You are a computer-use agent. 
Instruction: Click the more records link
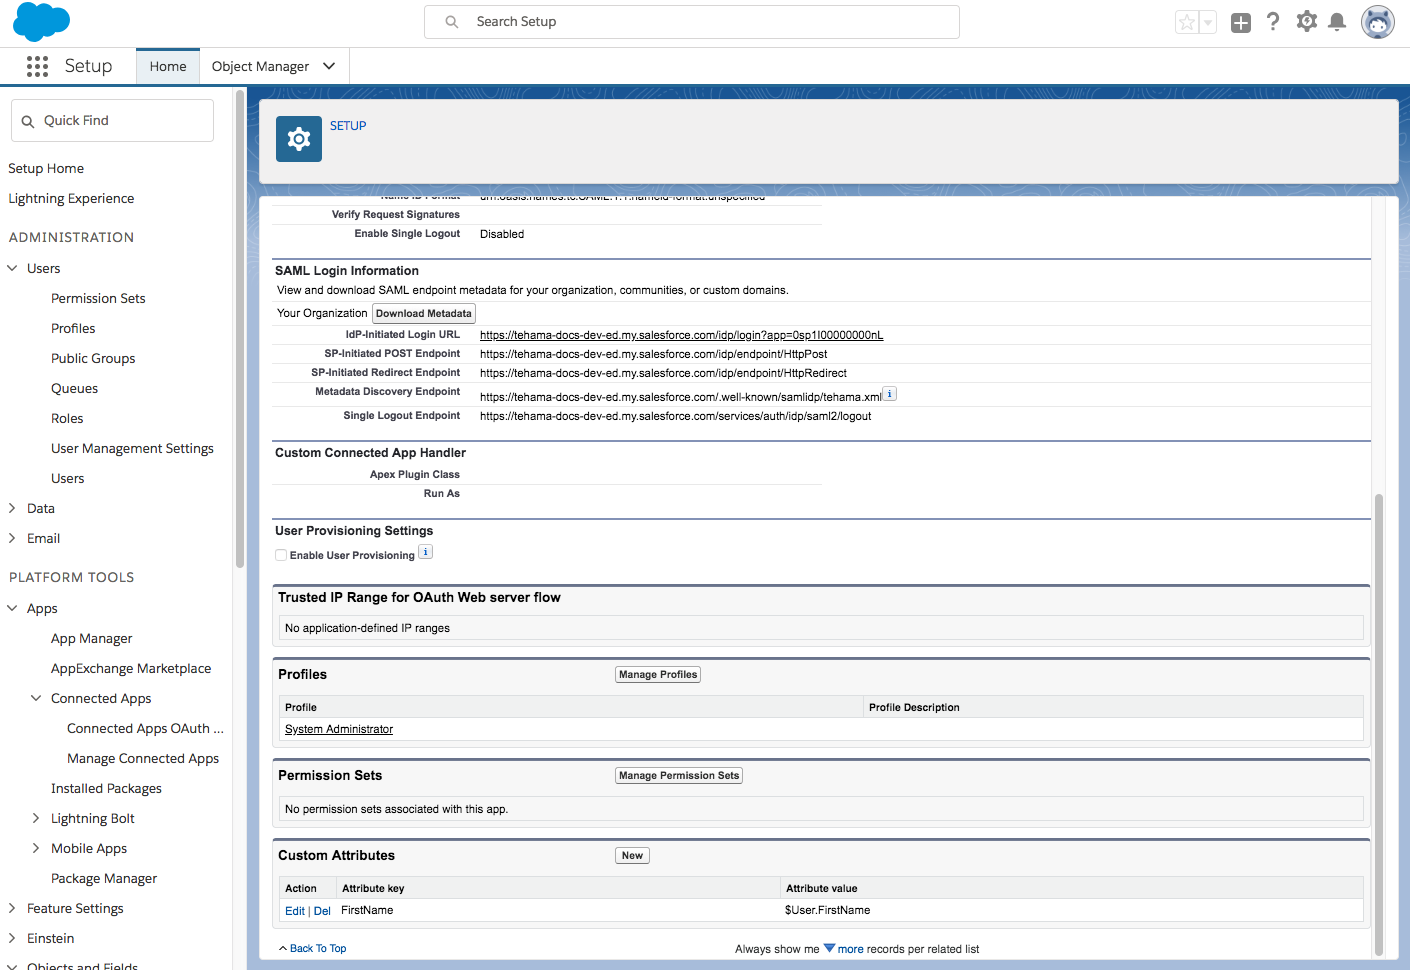point(851,949)
